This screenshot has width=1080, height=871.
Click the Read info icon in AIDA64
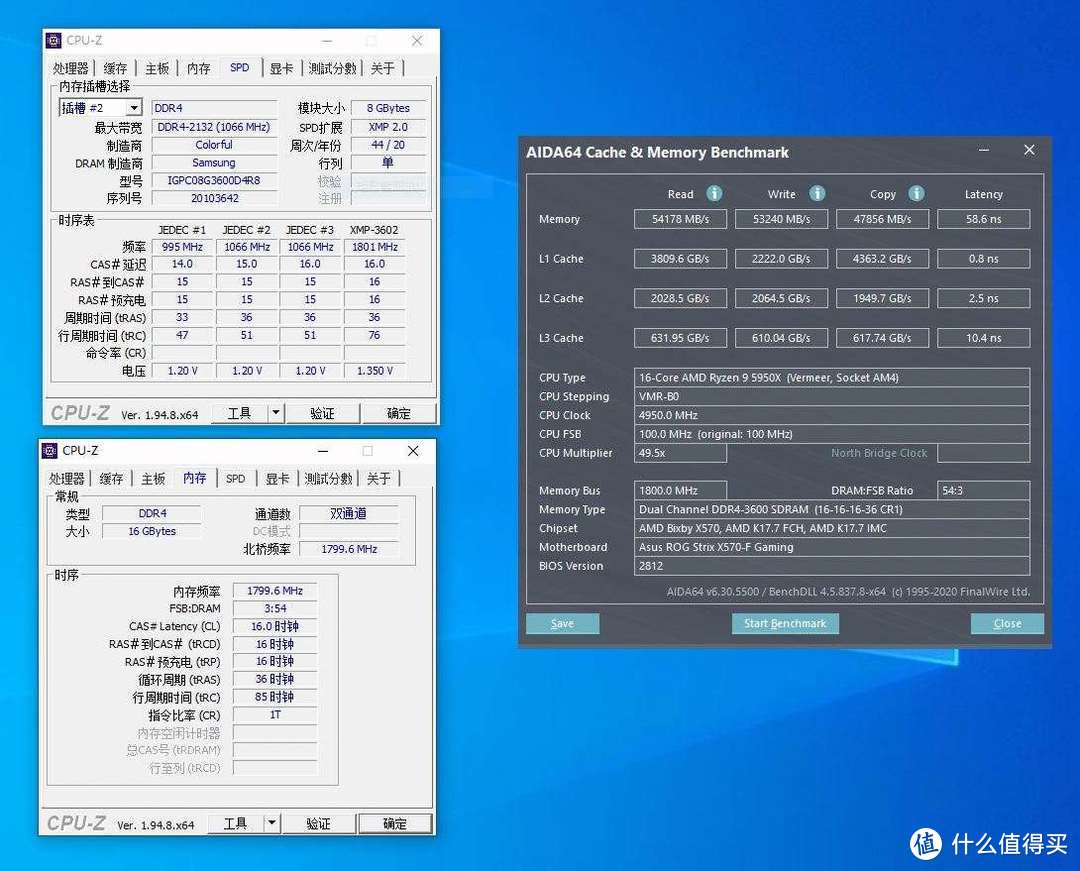click(x=714, y=193)
